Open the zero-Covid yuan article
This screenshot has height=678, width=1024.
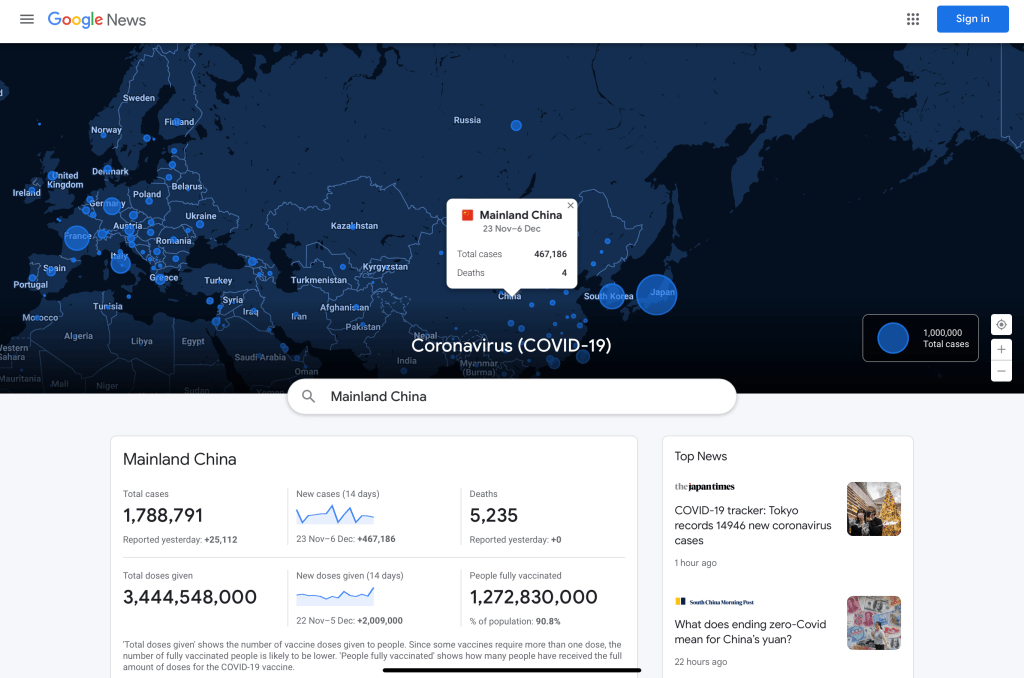[x=750, y=632]
